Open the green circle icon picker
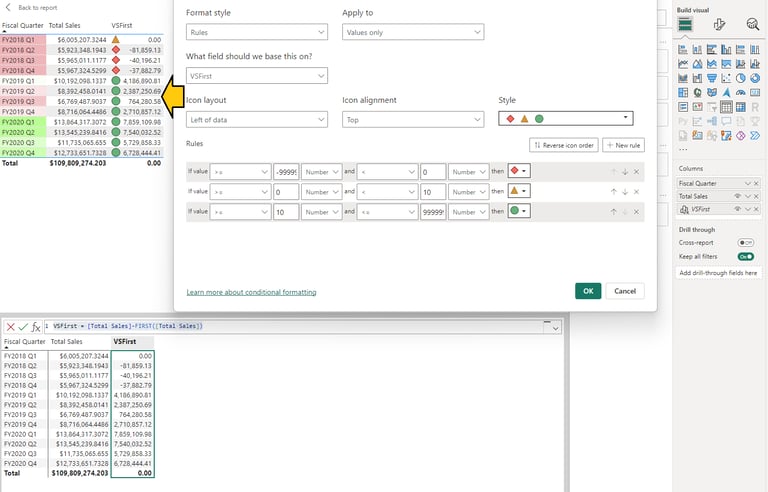Viewport: 768px width, 492px height. (519, 211)
